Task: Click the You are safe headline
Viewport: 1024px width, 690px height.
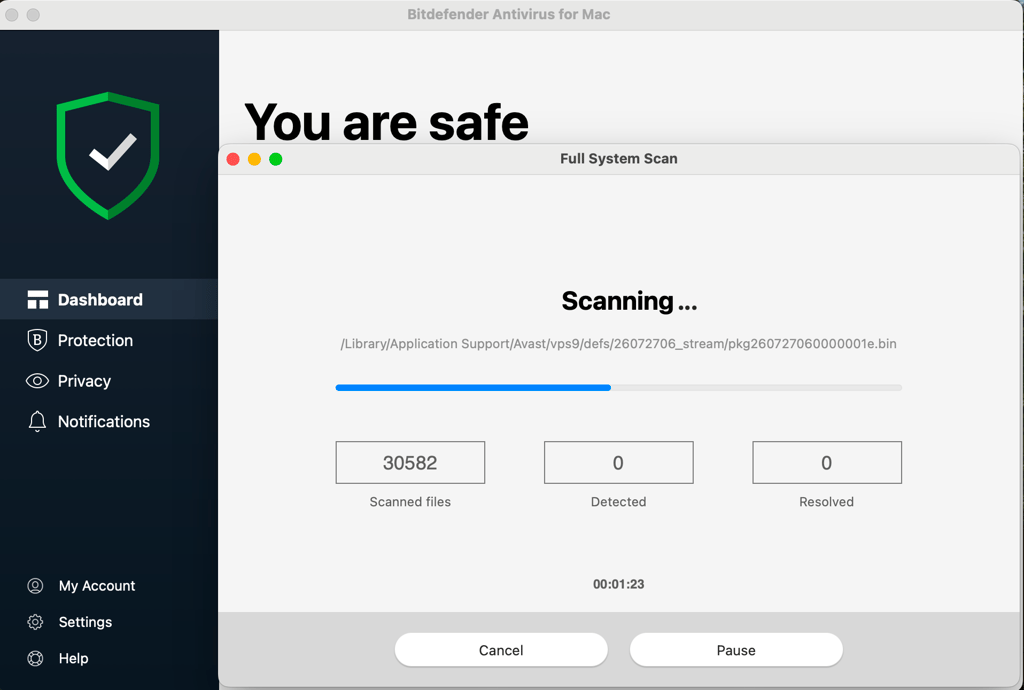Action: coord(386,122)
